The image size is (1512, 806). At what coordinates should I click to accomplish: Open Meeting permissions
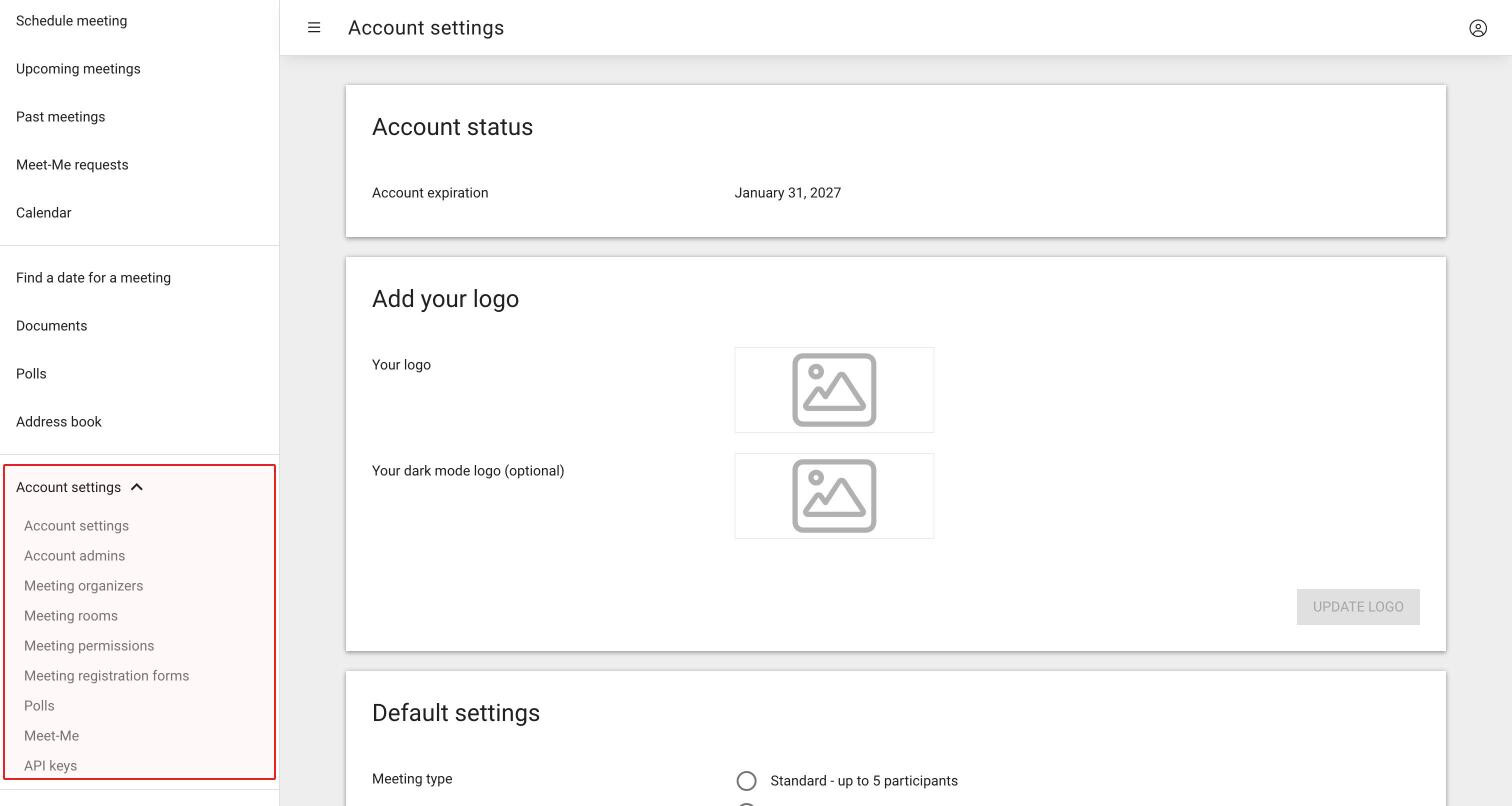[89, 646]
